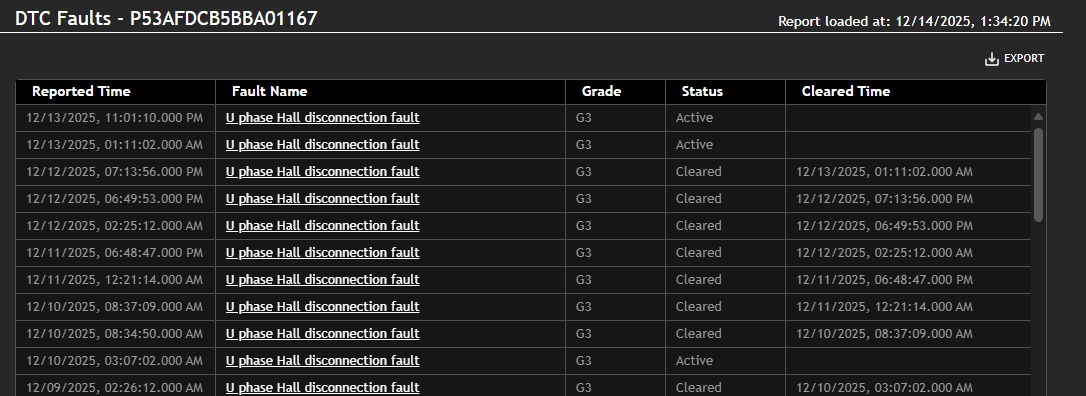Click the Export download icon

tap(992, 59)
